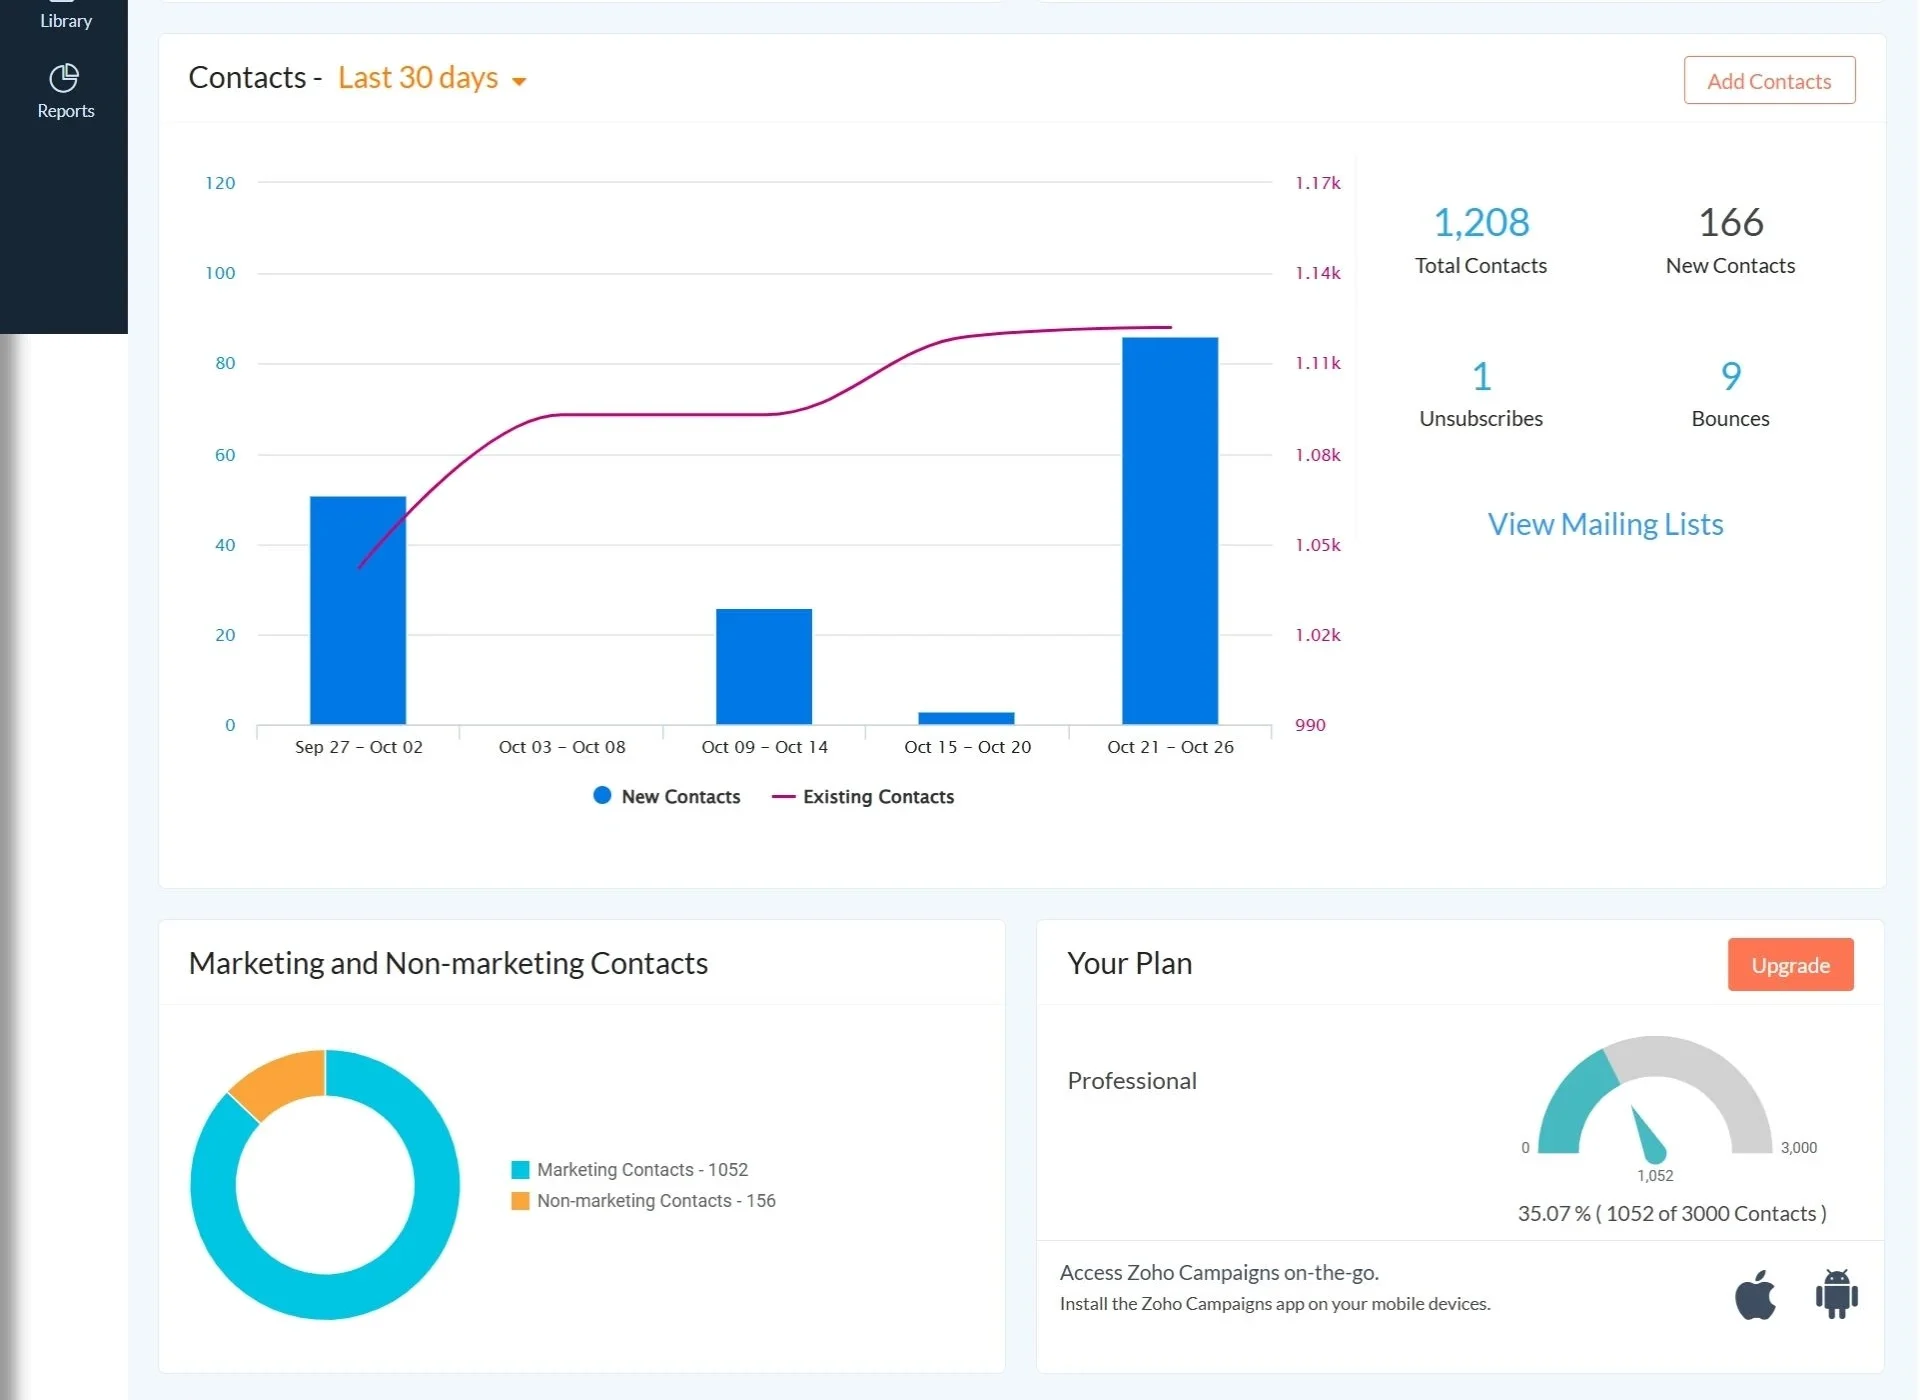Click the Unsubscribes count

coord(1481,376)
